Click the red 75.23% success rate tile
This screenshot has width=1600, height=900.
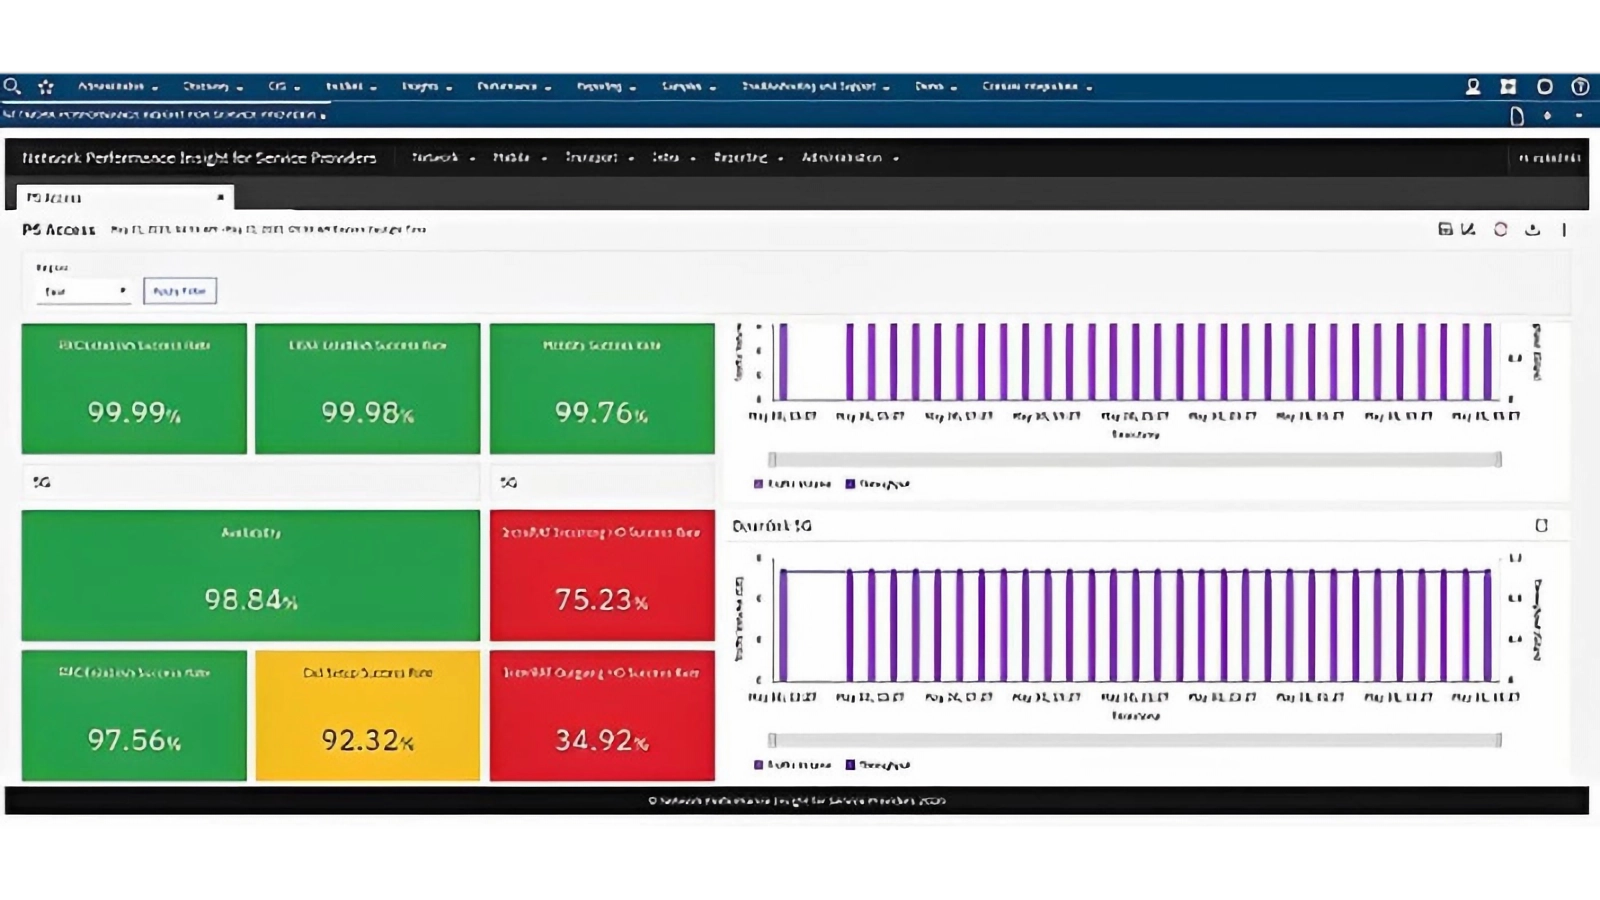pos(602,576)
